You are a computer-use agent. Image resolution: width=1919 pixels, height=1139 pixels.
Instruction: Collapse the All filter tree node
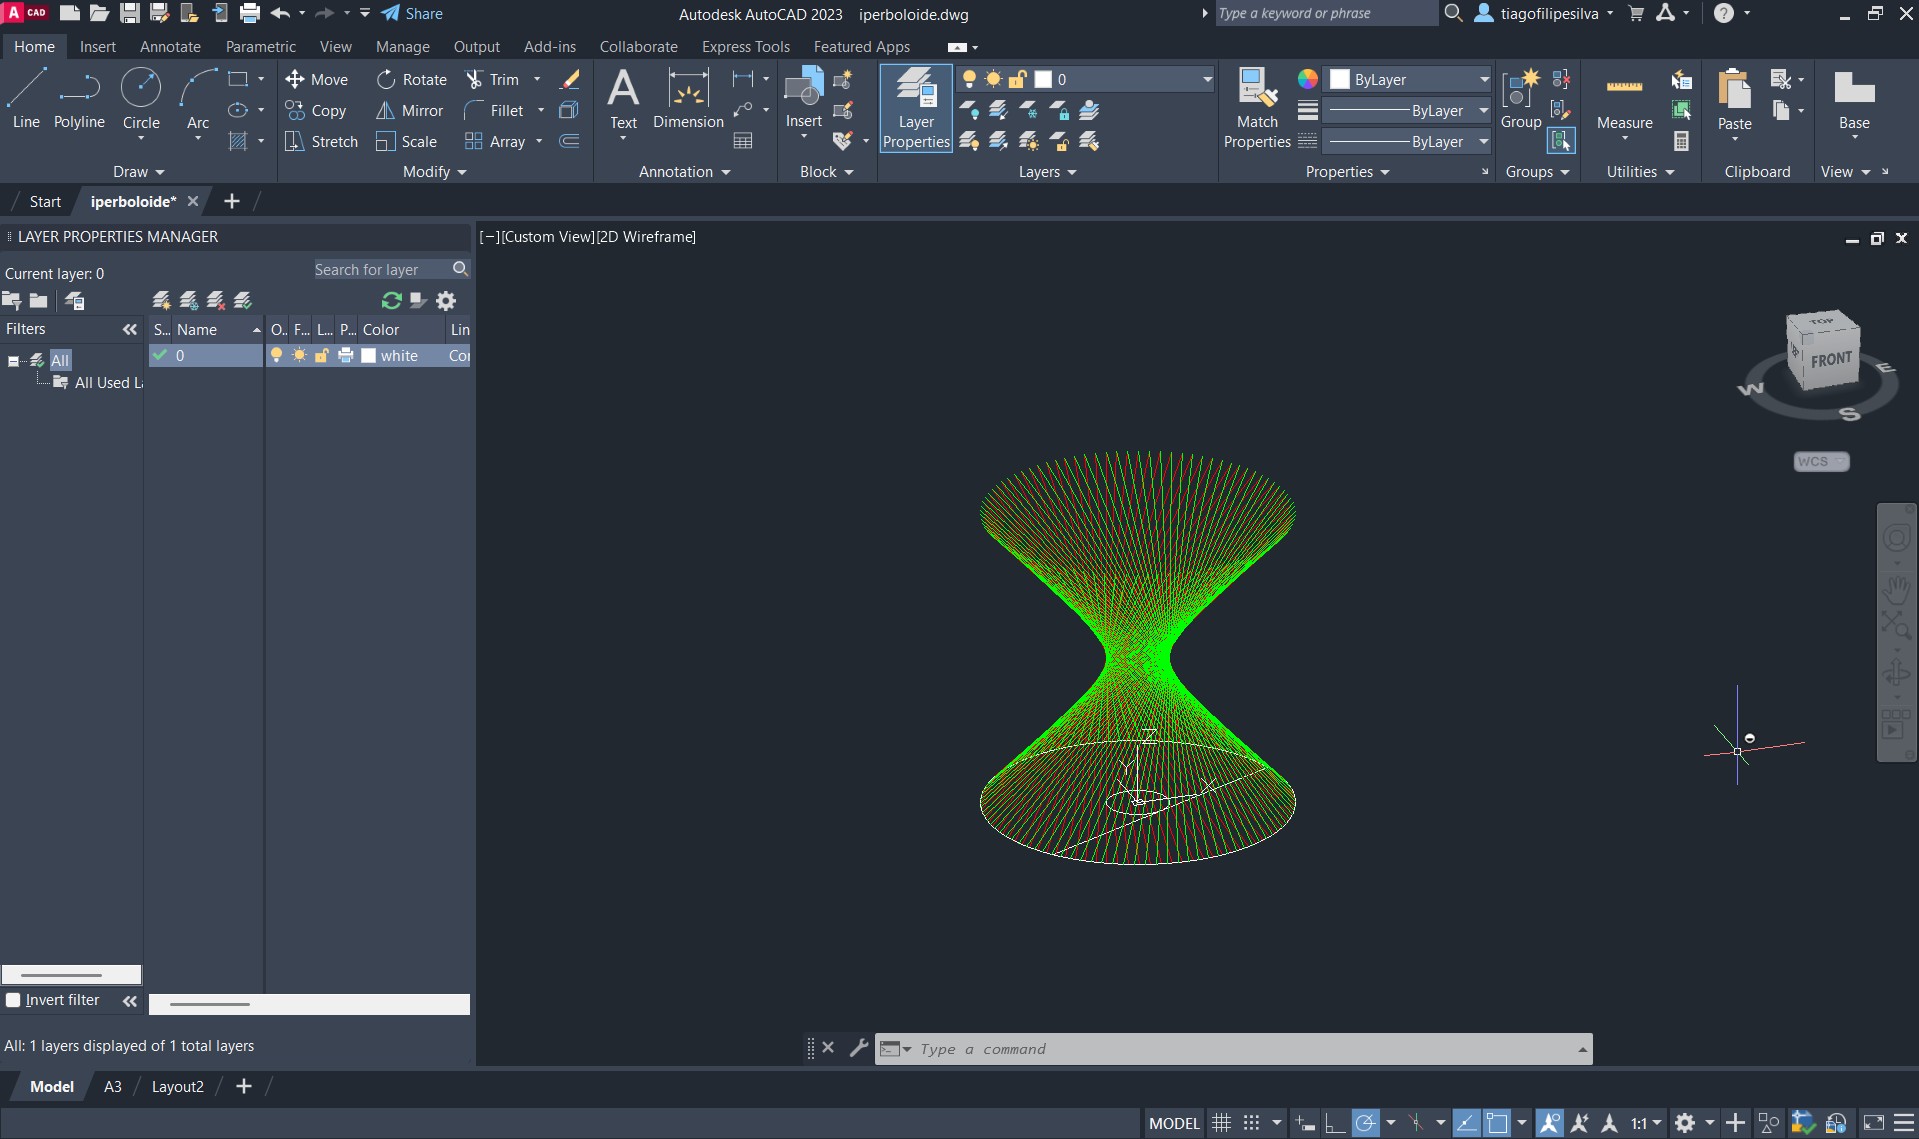pos(13,361)
